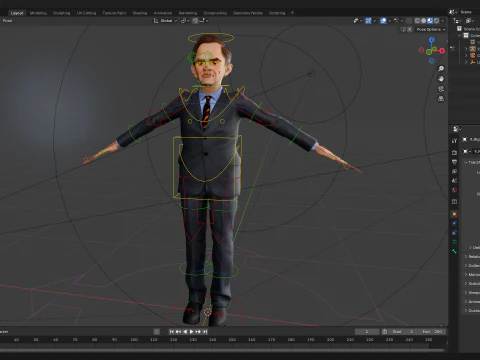Image resolution: width=480 pixels, height=360 pixels.
Task: Select the material preview shading mode
Action: (430, 21)
